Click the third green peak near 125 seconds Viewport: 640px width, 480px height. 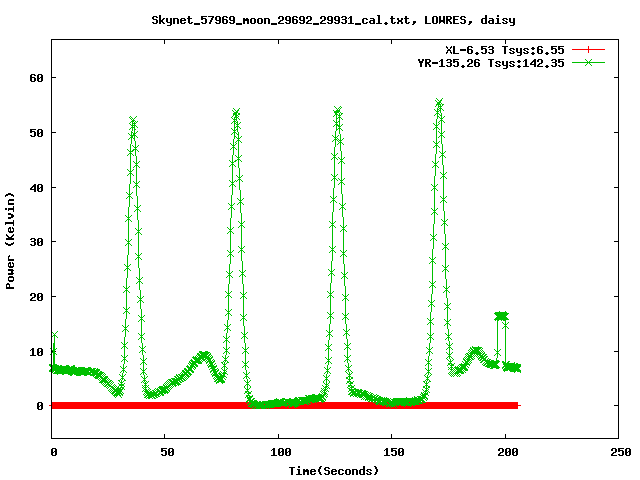tap(338, 110)
